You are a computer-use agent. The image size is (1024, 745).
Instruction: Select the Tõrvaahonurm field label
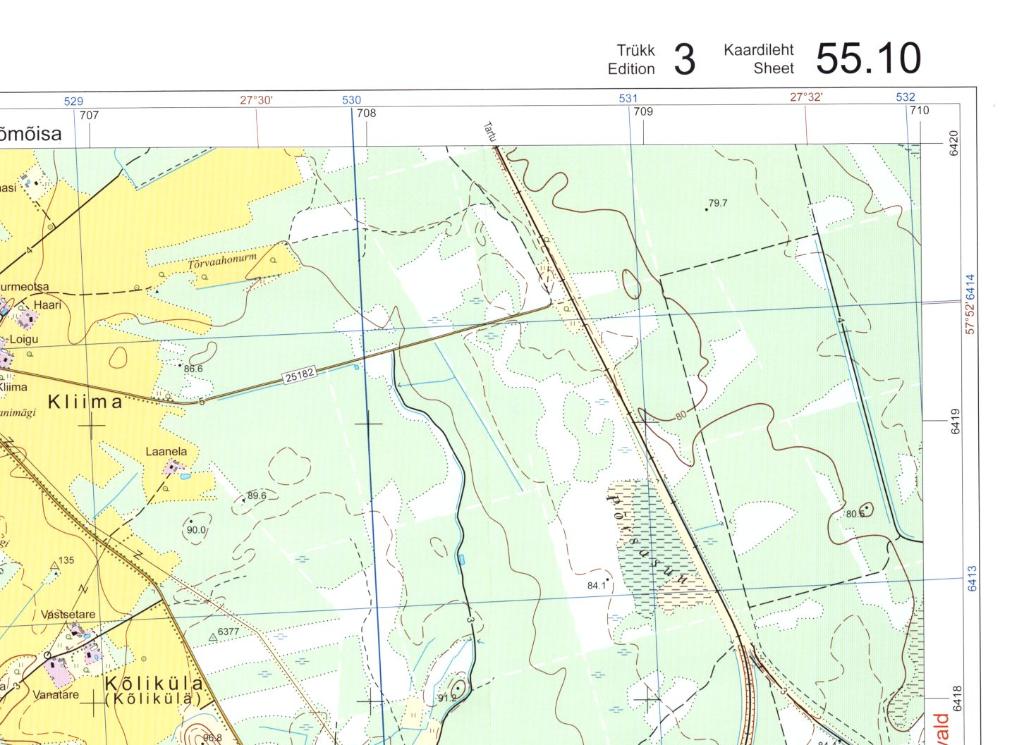[x=222, y=262]
